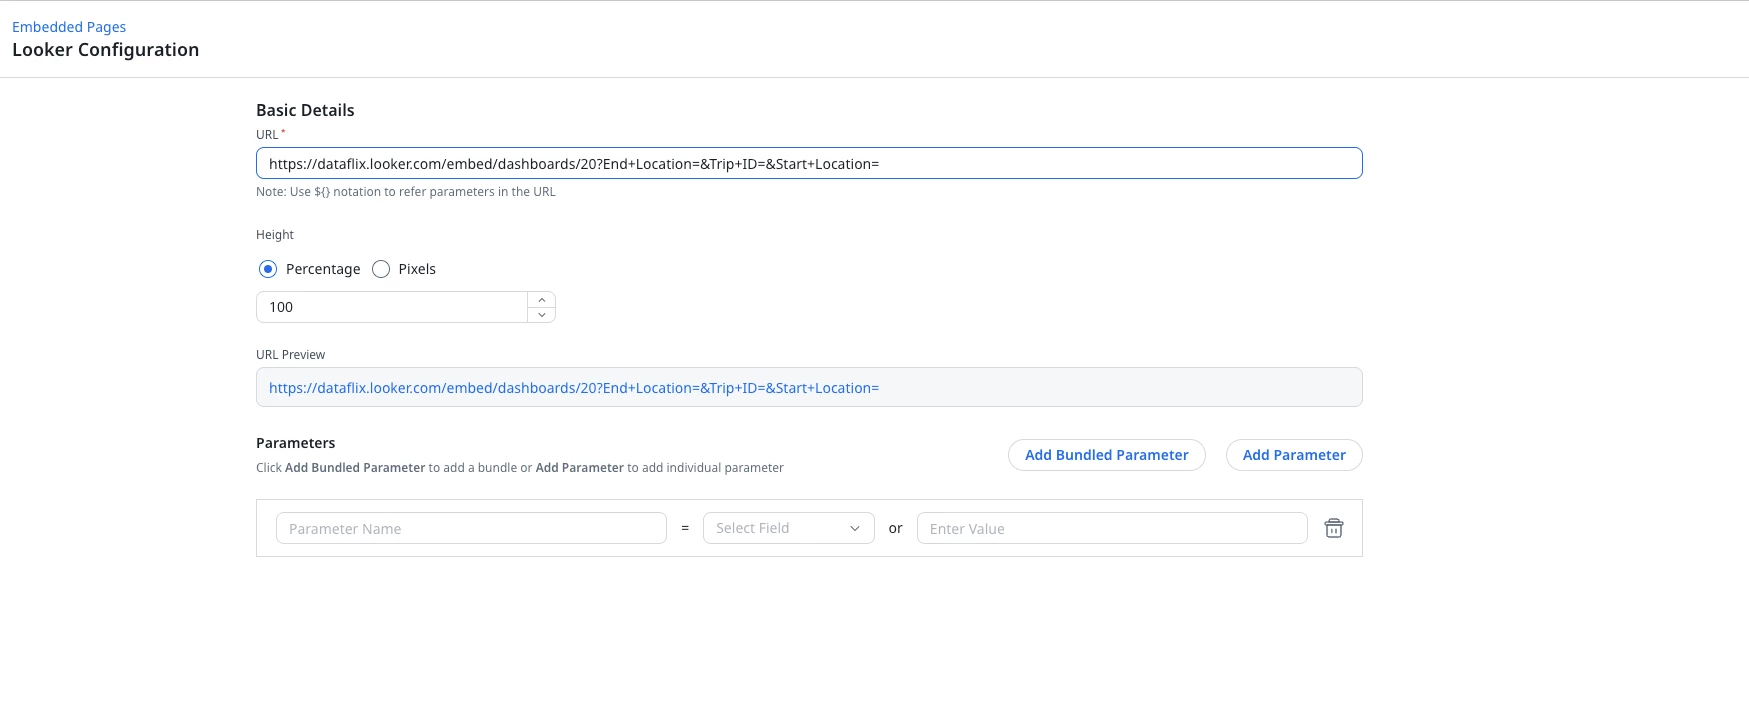
Task: Focus the Enter Value field
Action: (1112, 528)
